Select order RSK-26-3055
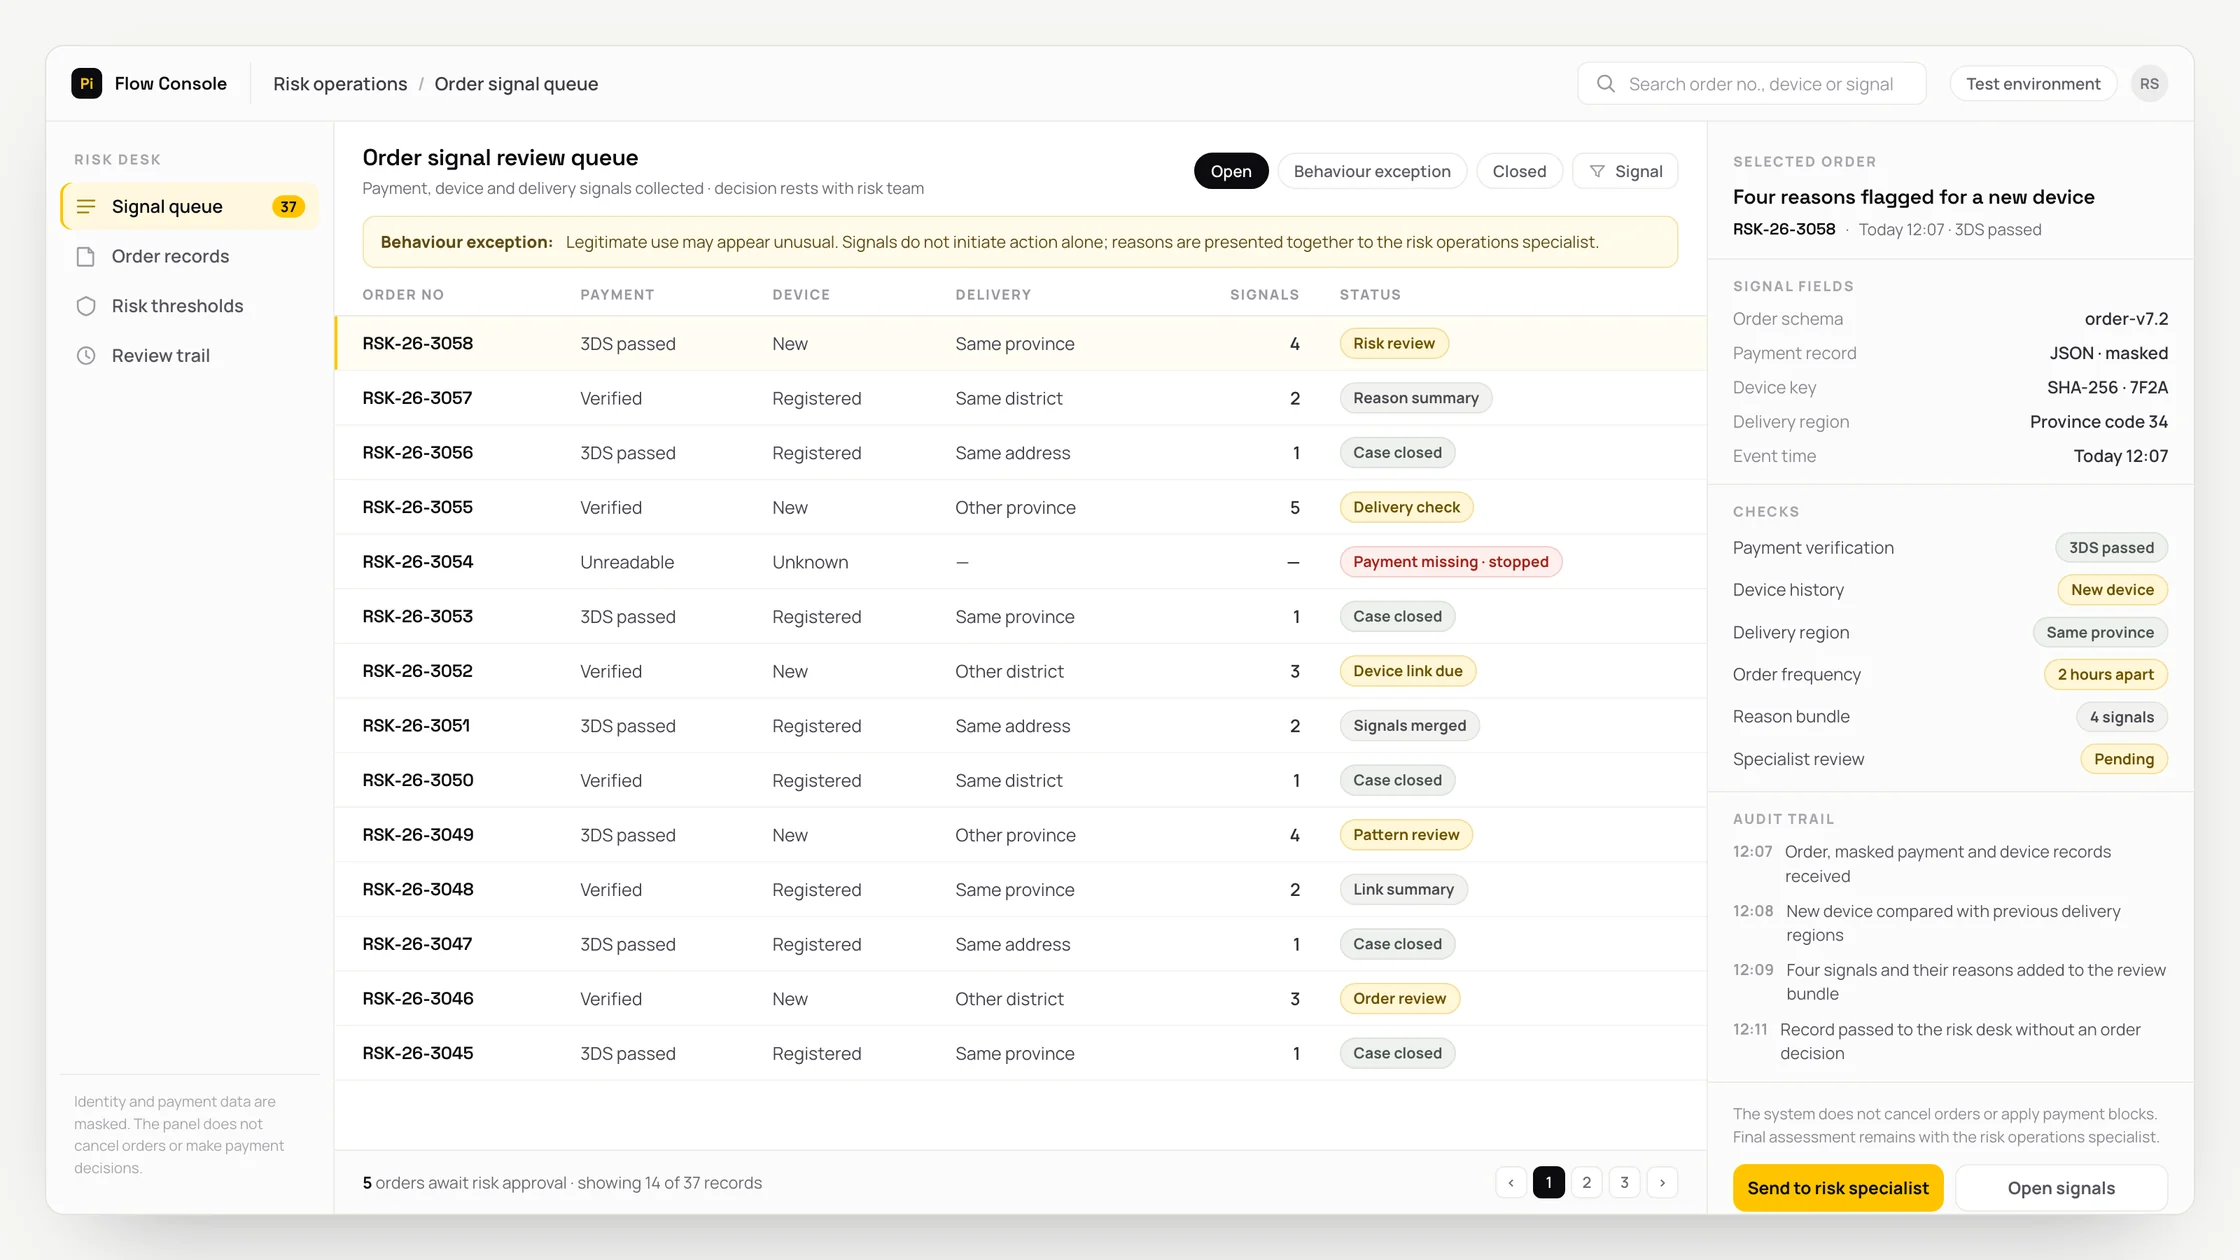2240x1260 pixels. (x=1020, y=507)
